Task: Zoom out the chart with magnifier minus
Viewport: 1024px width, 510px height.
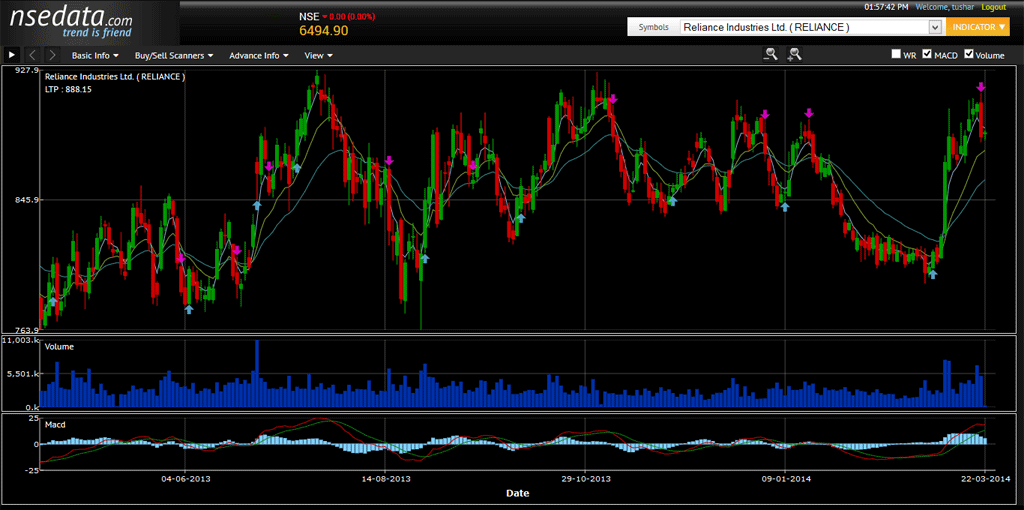Action: point(771,55)
